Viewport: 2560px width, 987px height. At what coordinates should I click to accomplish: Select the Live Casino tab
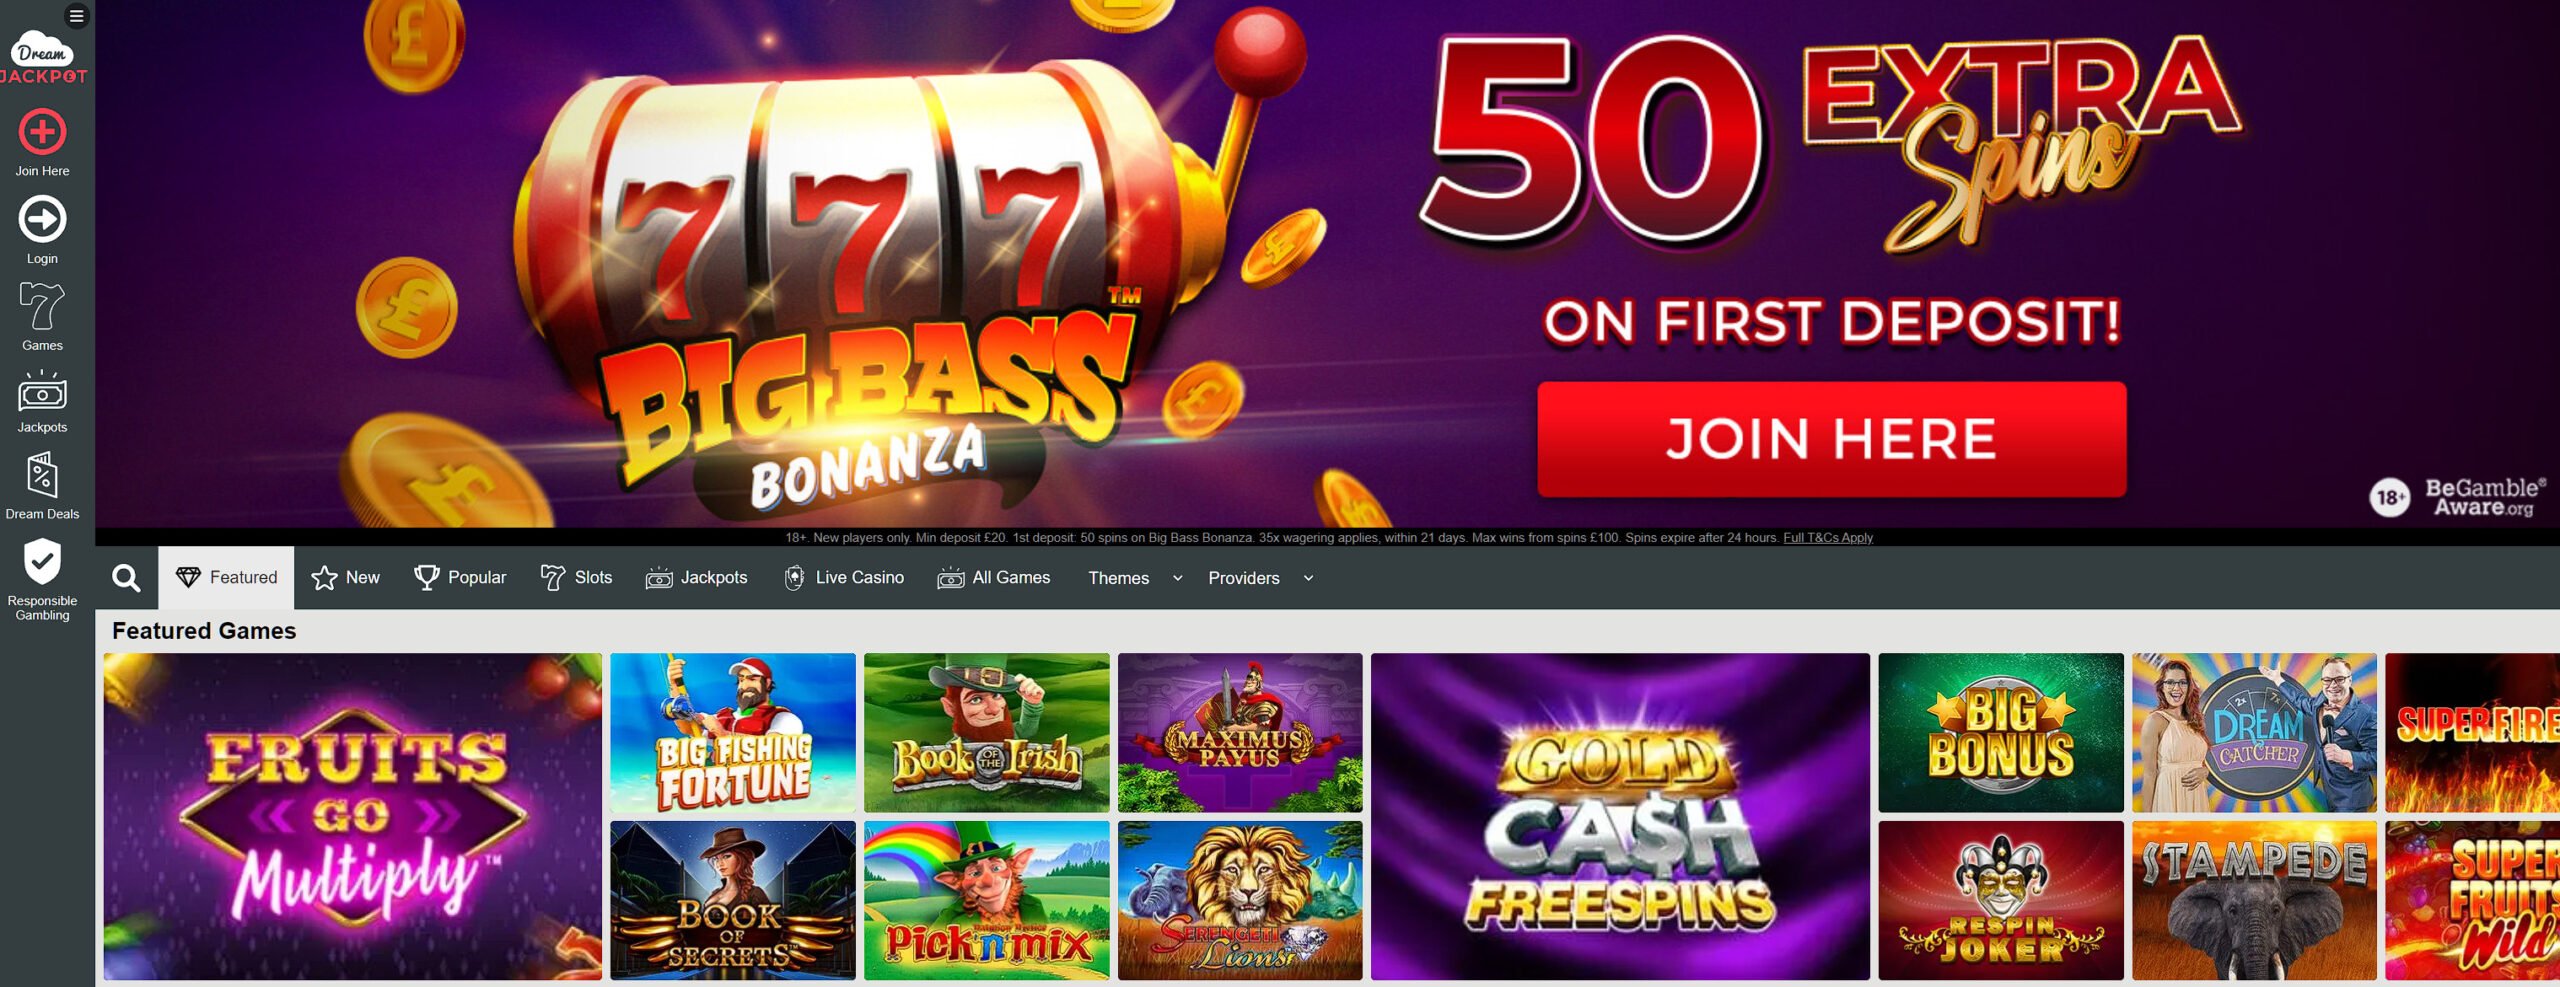coord(844,578)
